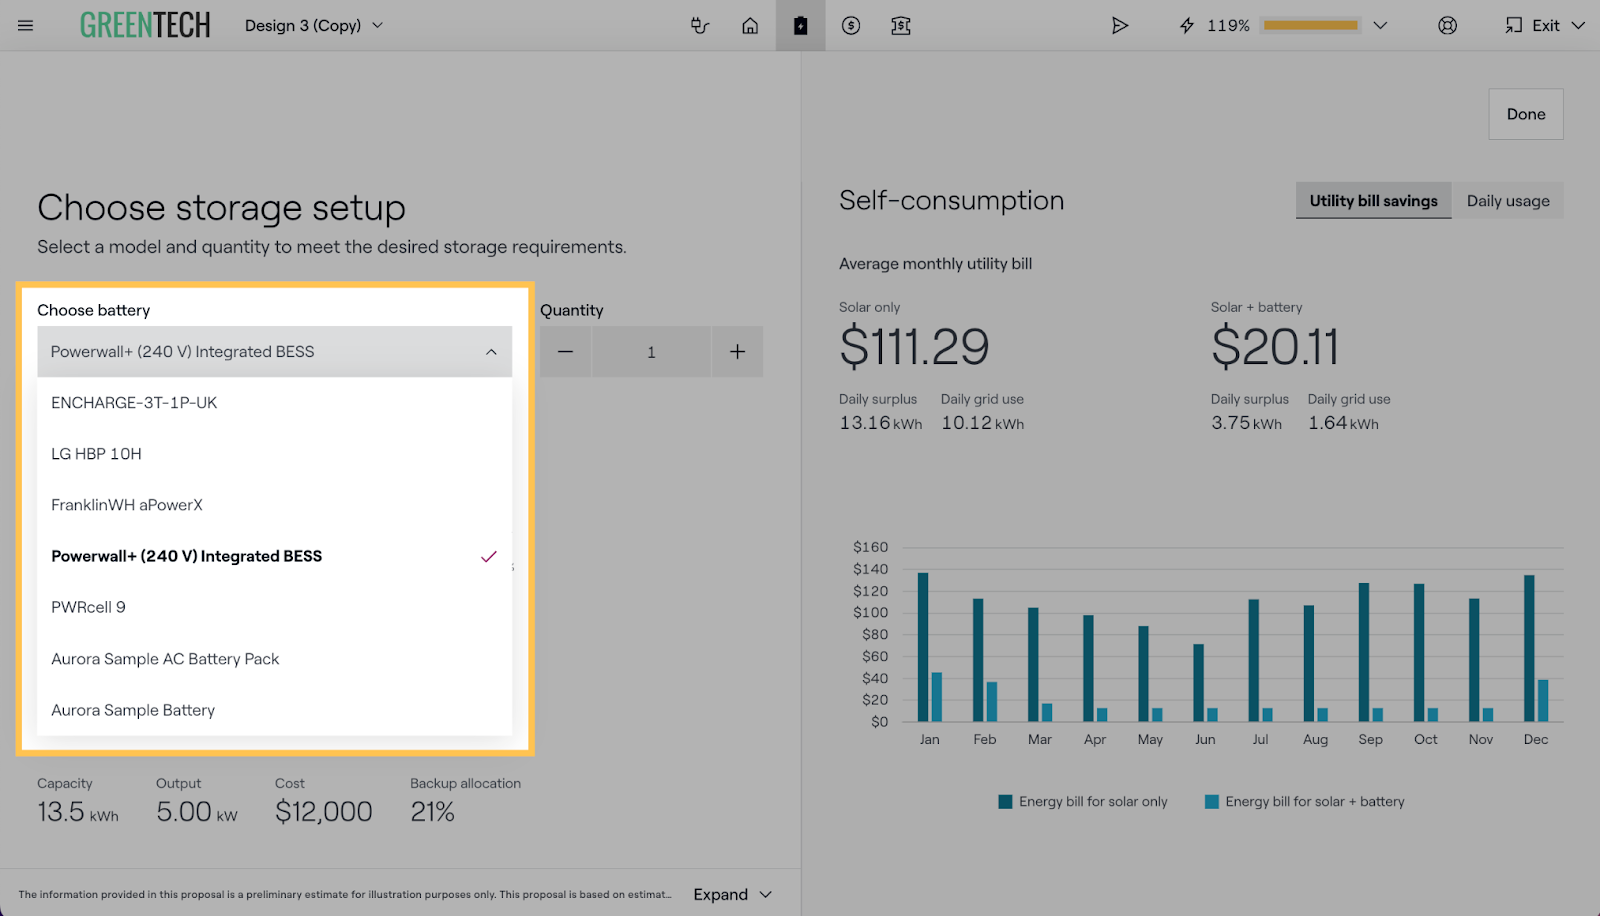Click the 13.5 kWh capacity value
This screenshot has width=1600, height=916.
point(78,812)
